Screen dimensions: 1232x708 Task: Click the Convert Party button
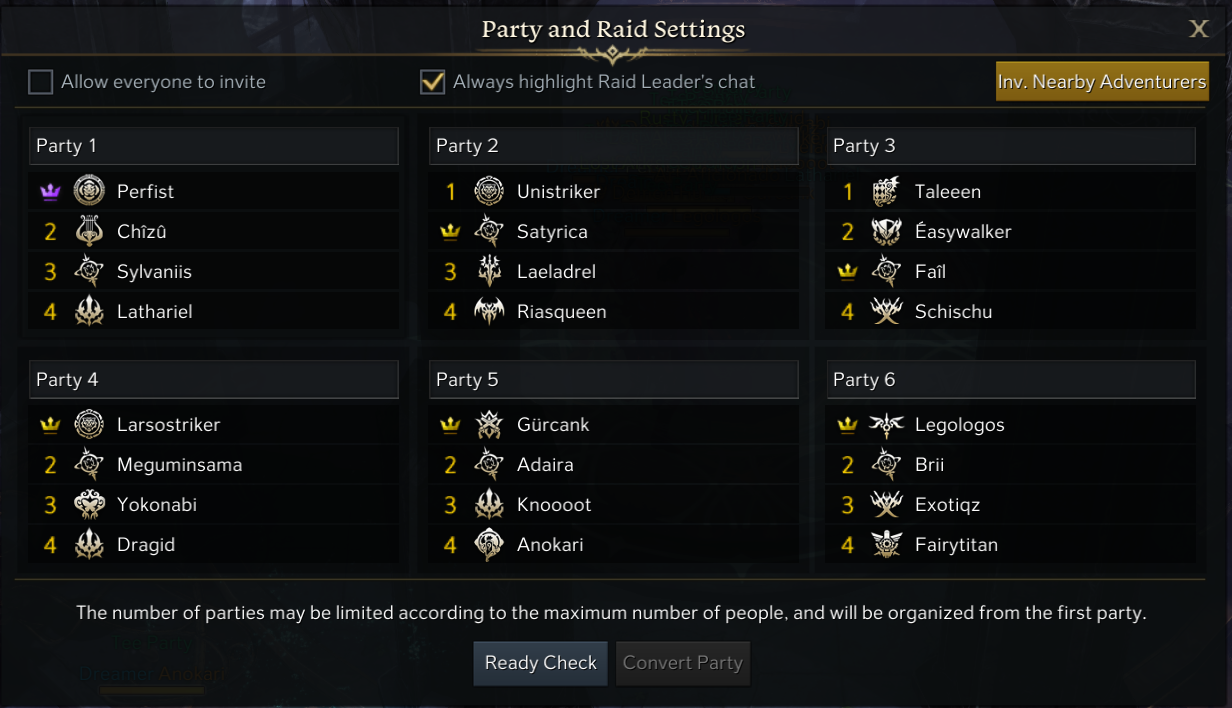pos(682,663)
